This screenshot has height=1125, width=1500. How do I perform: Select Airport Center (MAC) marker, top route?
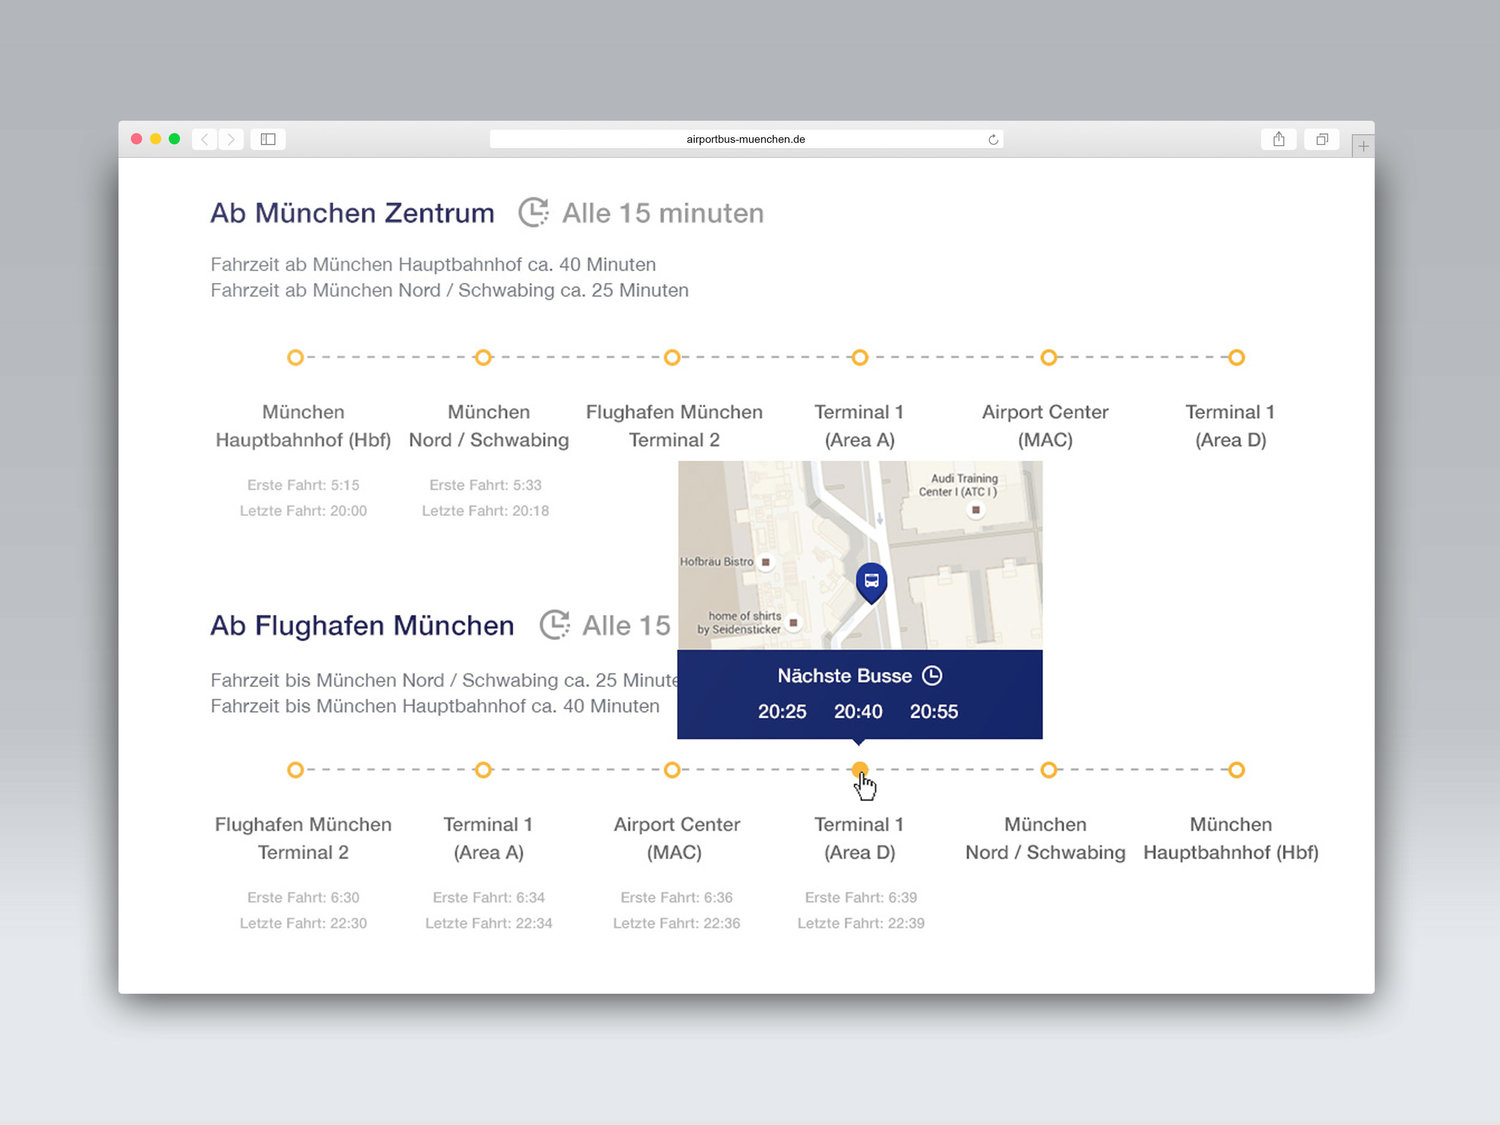[1048, 357]
